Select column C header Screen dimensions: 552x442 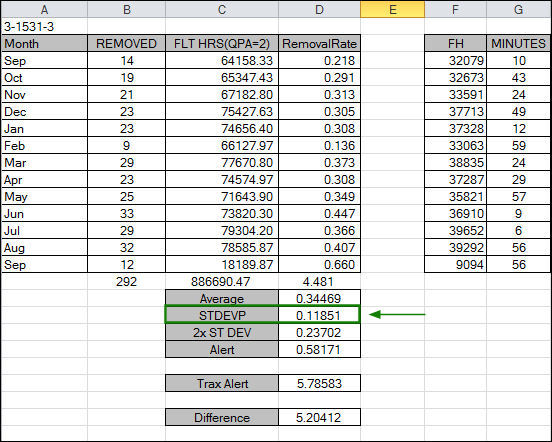pyautogui.click(x=222, y=9)
